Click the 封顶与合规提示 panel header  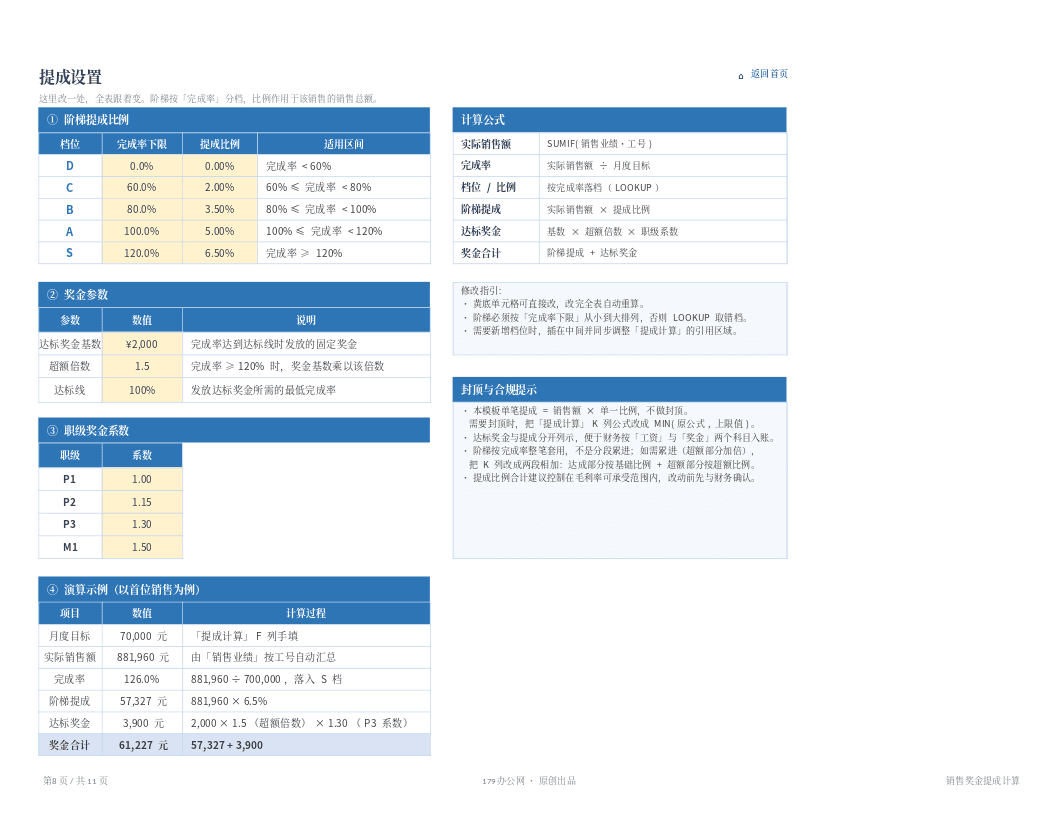pyautogui.click(x=620, y=389)
